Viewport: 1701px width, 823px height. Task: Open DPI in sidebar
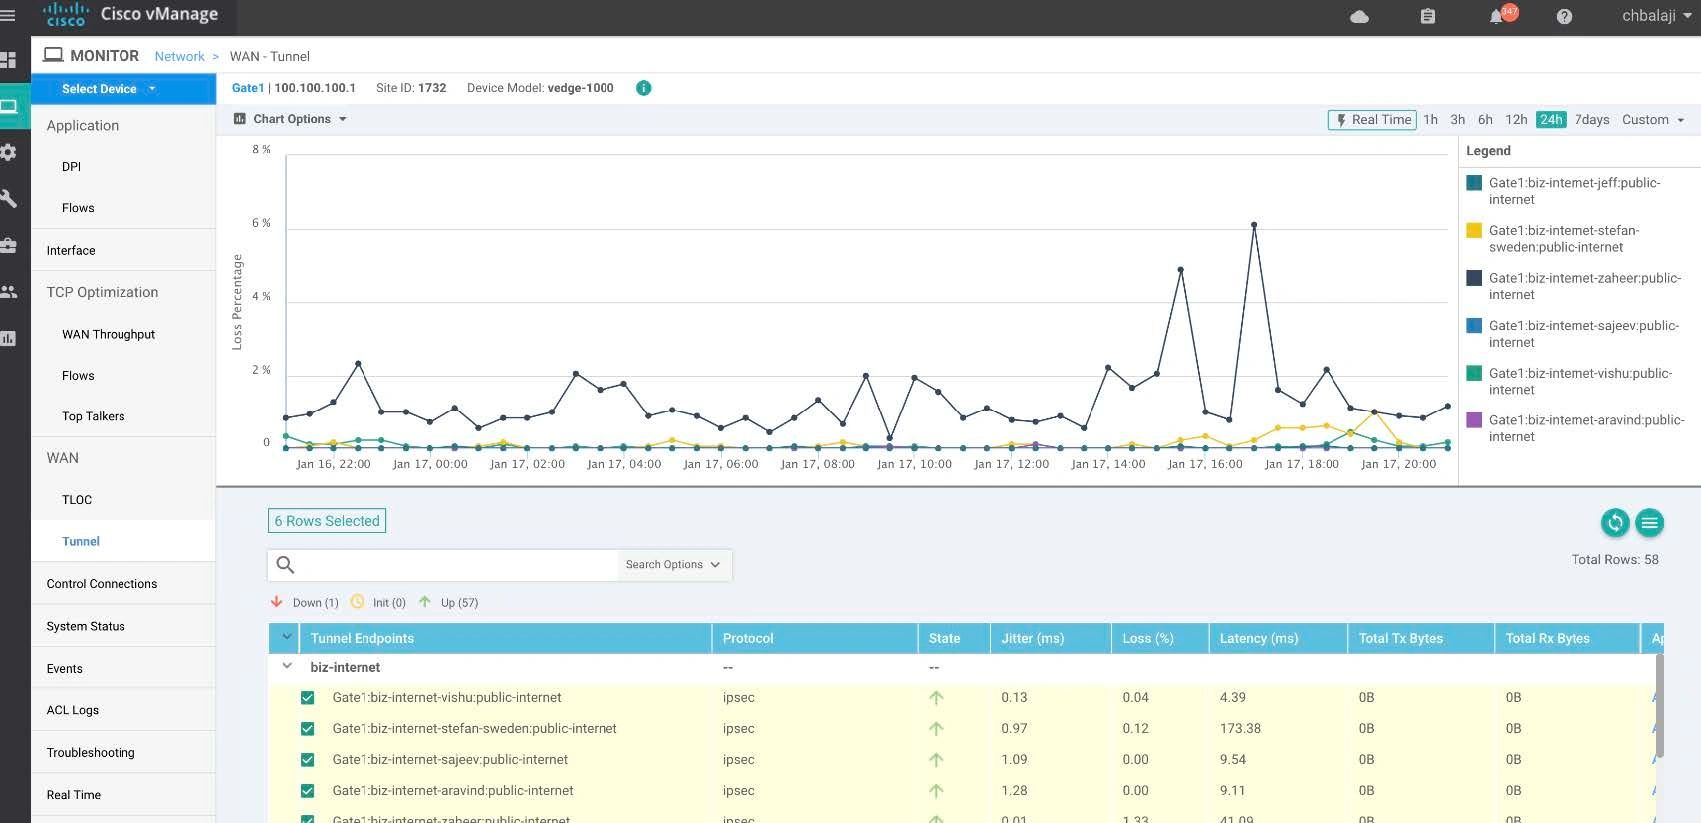71,167
